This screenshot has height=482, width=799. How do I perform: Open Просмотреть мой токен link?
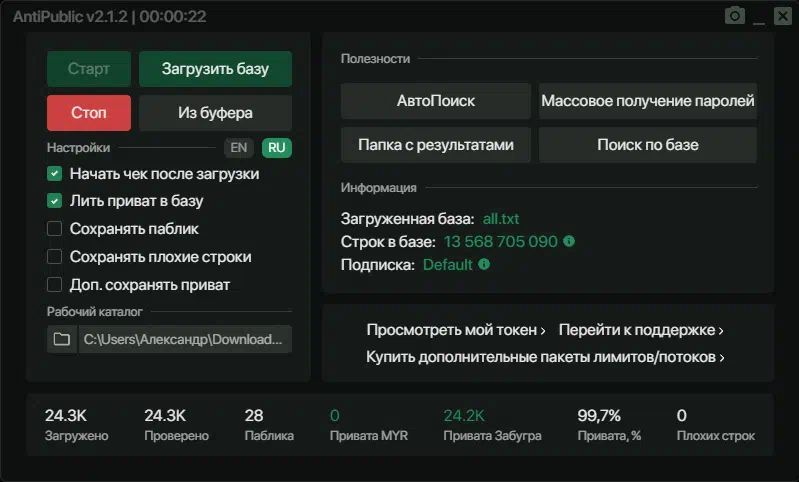[x=456, y=330]
